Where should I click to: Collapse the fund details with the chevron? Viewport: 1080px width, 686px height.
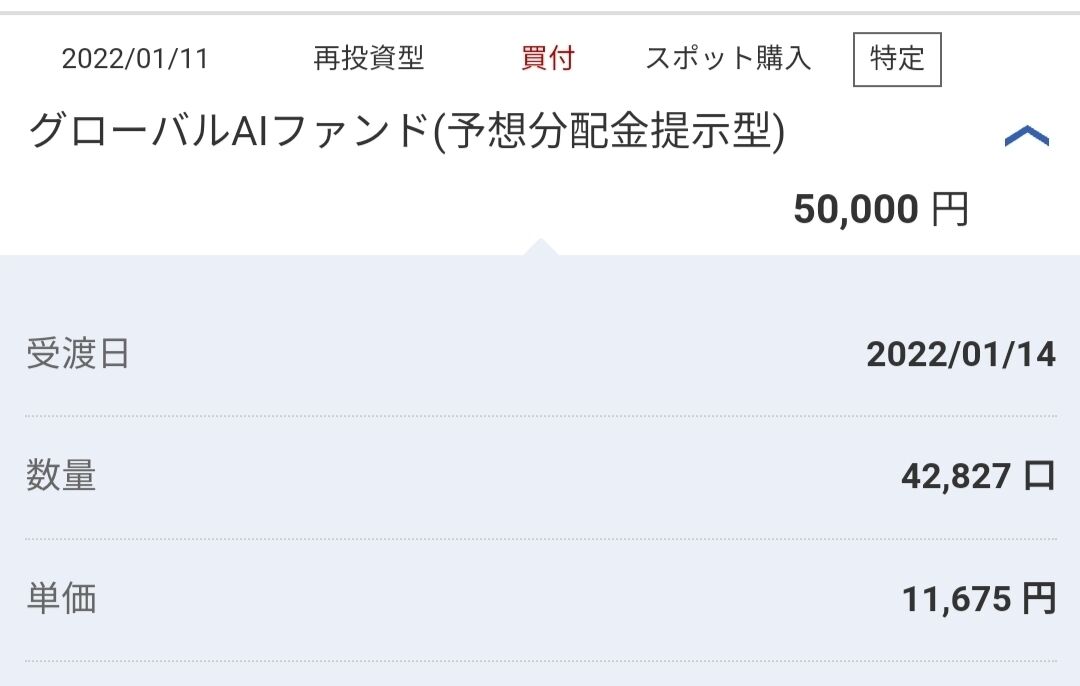1026,137
